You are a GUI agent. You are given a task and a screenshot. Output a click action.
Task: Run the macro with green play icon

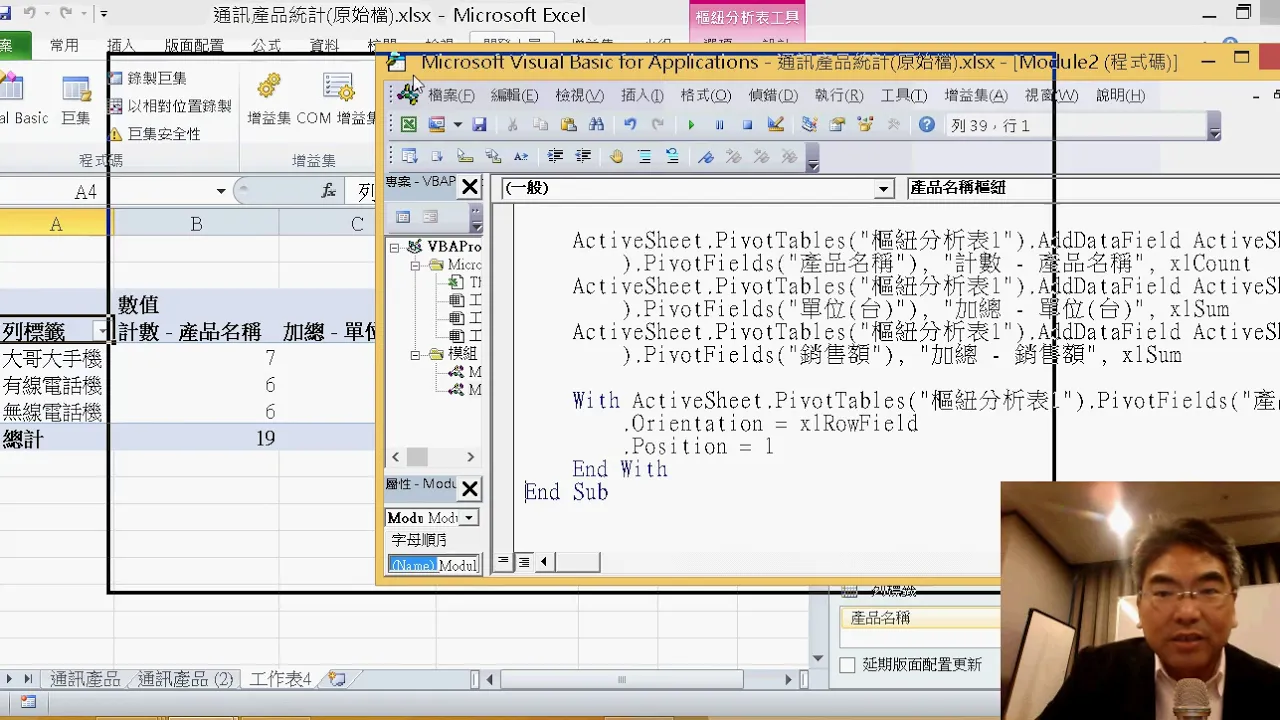click(691, 125)
